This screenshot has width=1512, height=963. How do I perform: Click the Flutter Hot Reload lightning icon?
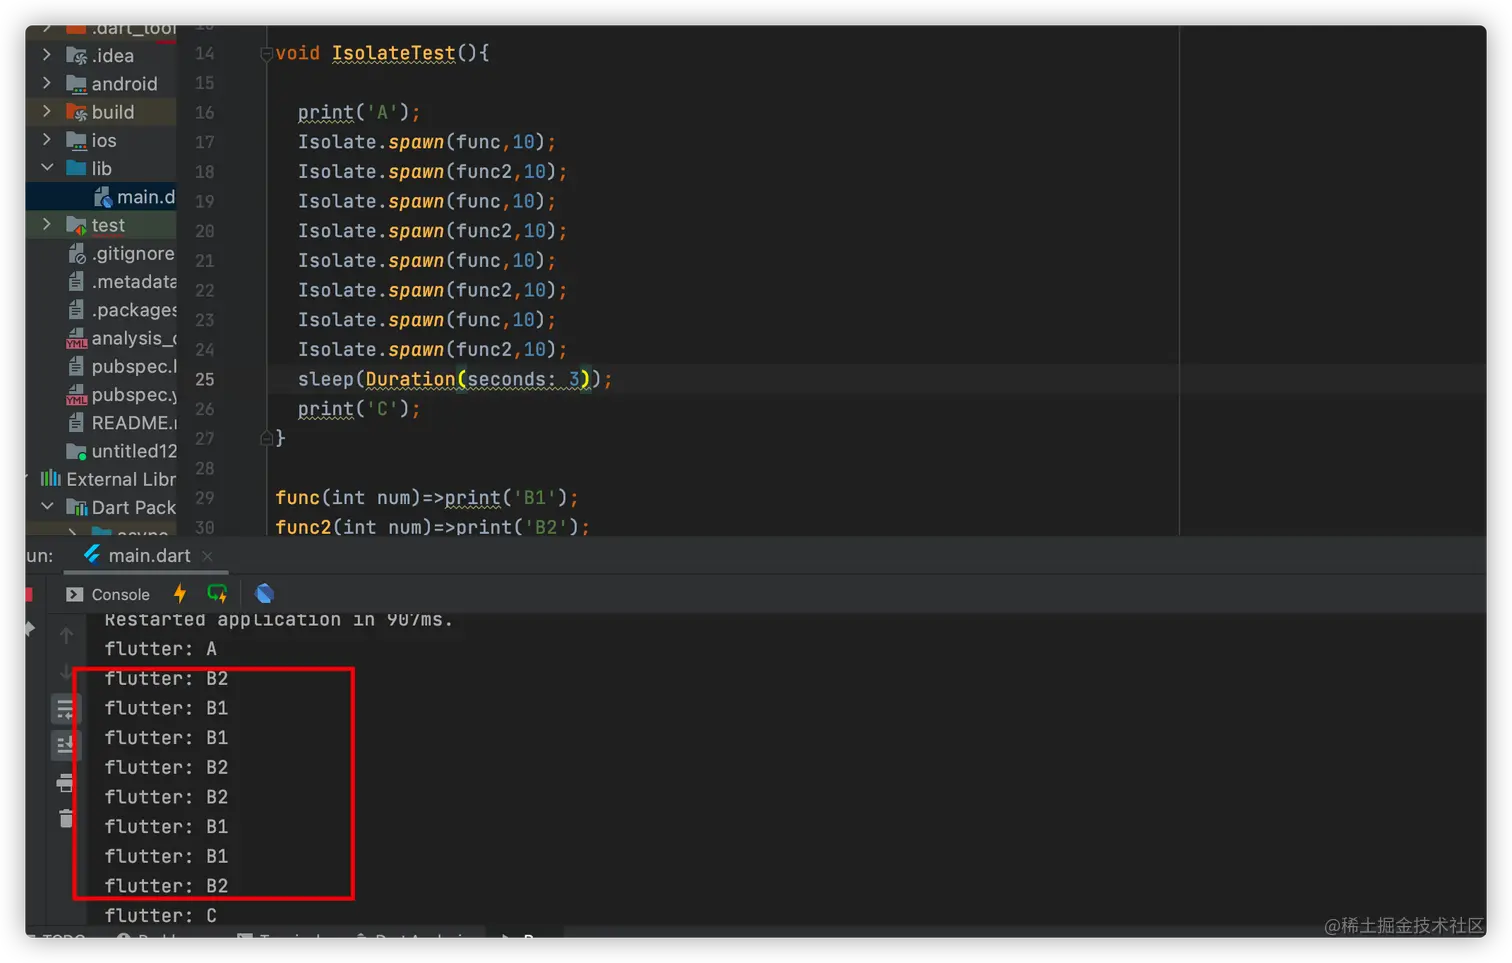[180, 594]
